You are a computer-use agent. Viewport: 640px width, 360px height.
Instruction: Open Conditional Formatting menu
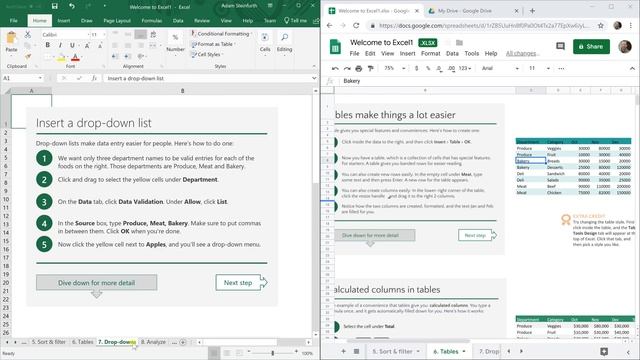[221, 34]
